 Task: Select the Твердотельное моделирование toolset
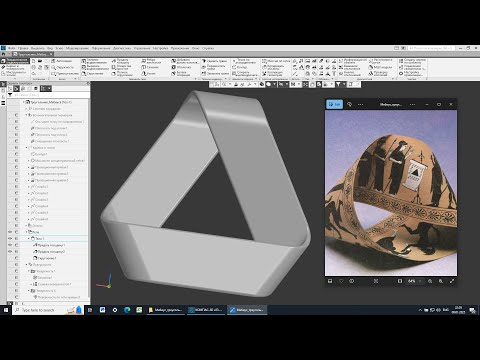[x=15, y=61]
